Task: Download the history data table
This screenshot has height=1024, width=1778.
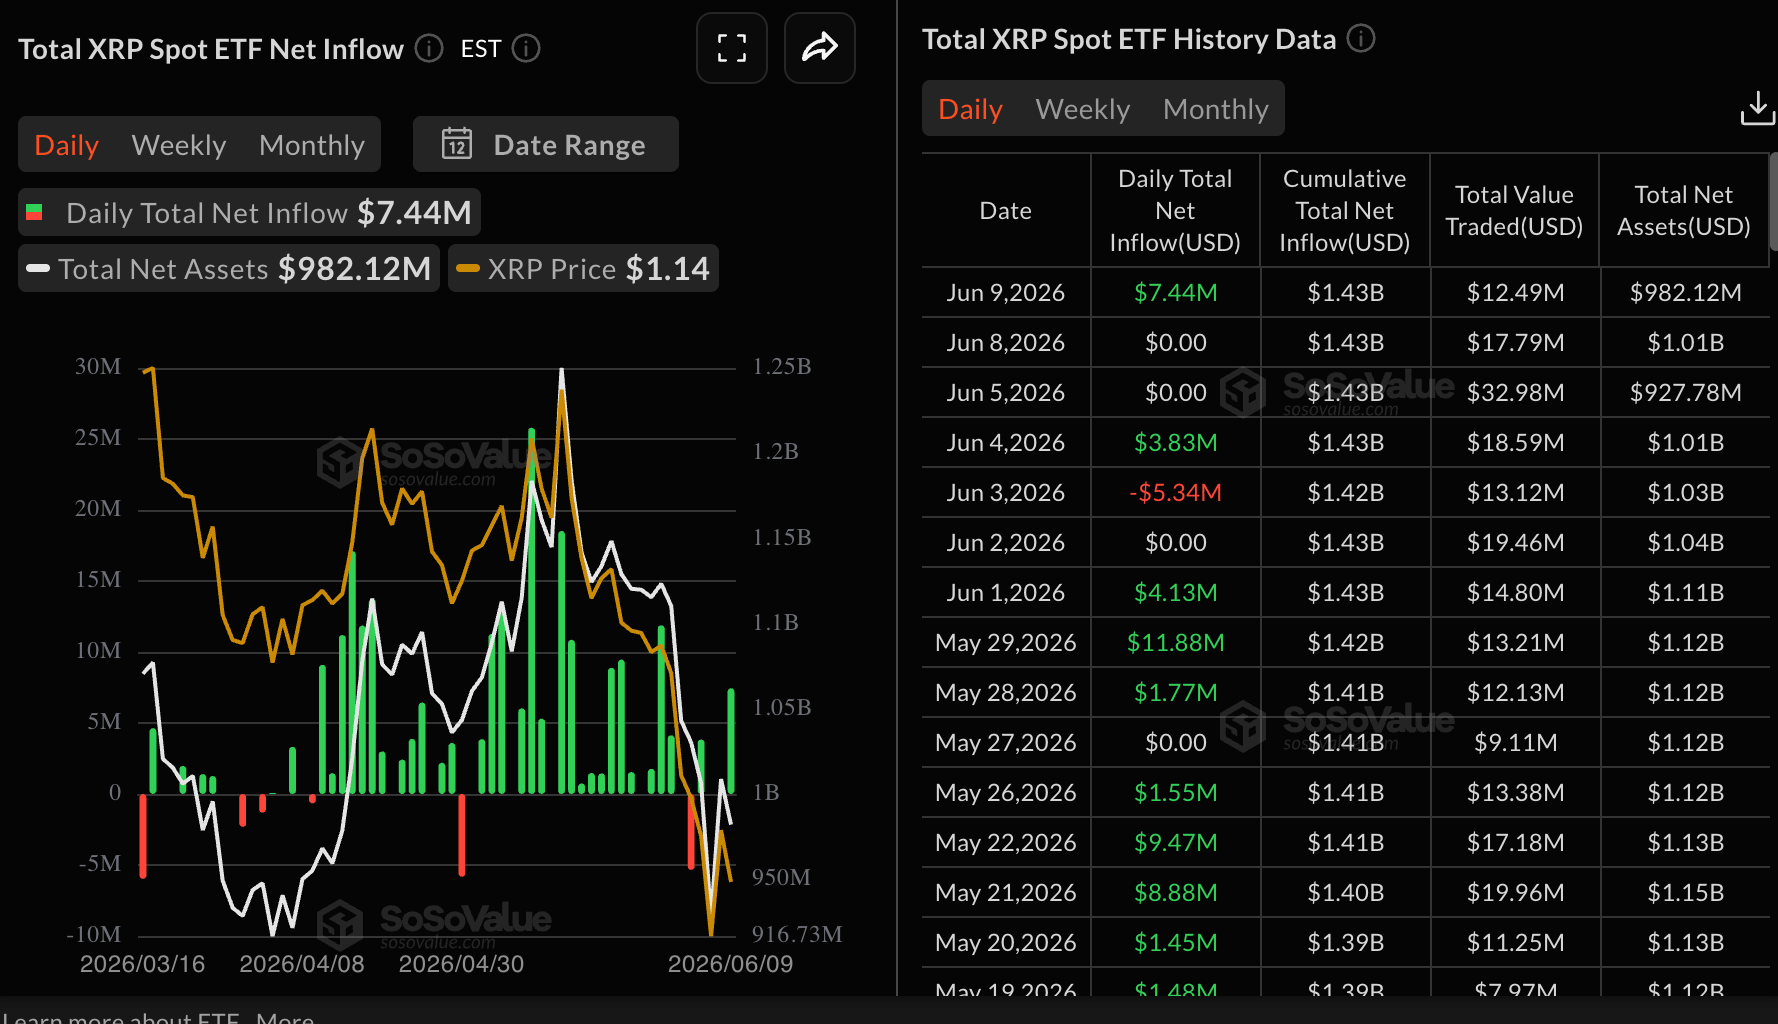Action: tap(1757, 108)
